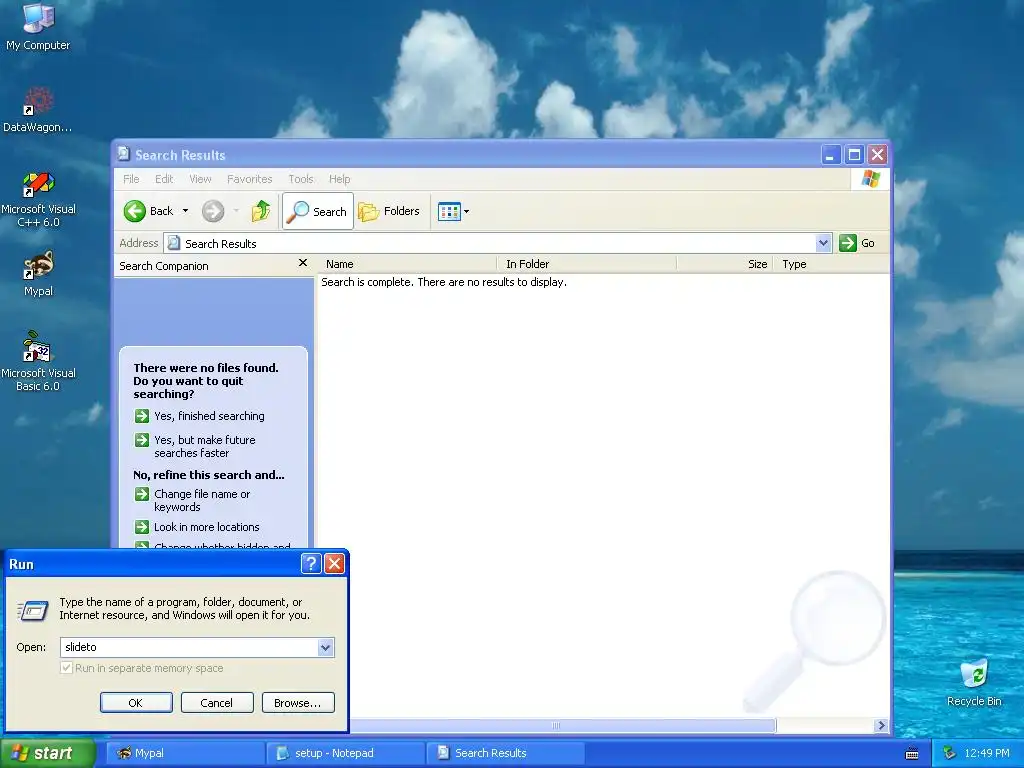Screen dimensions: 1024x768
Task: Open the DataWagon desktop shortcut
Action: click(38, 110)
